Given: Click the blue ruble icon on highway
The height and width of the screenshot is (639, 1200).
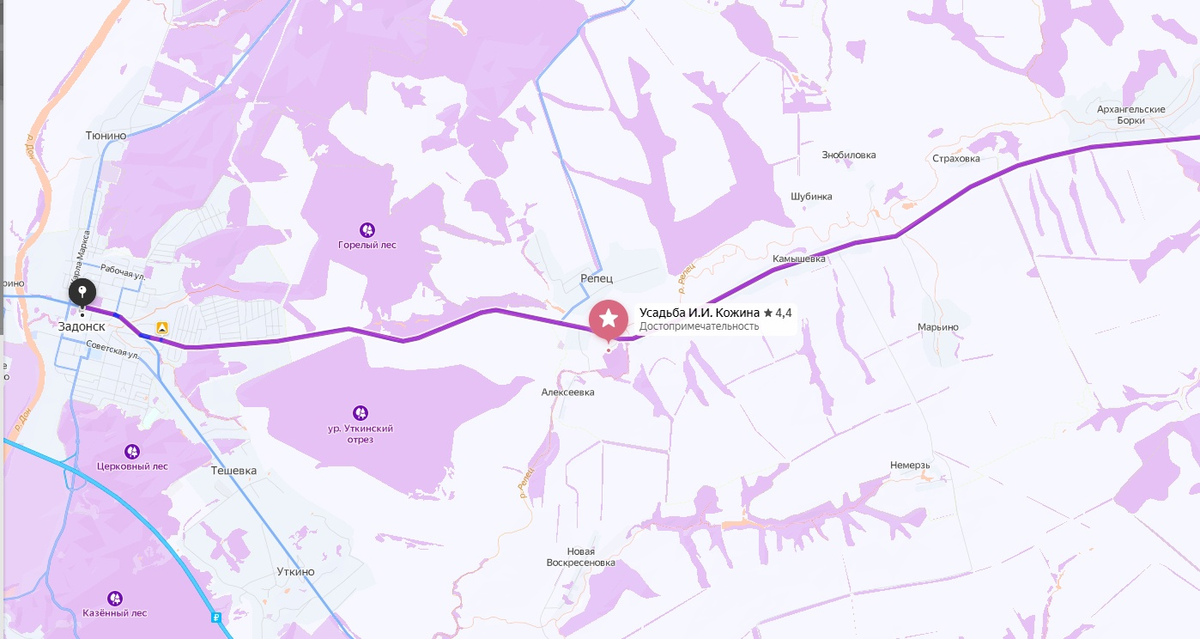Looking at the screenshot, I should coord(216,618).
